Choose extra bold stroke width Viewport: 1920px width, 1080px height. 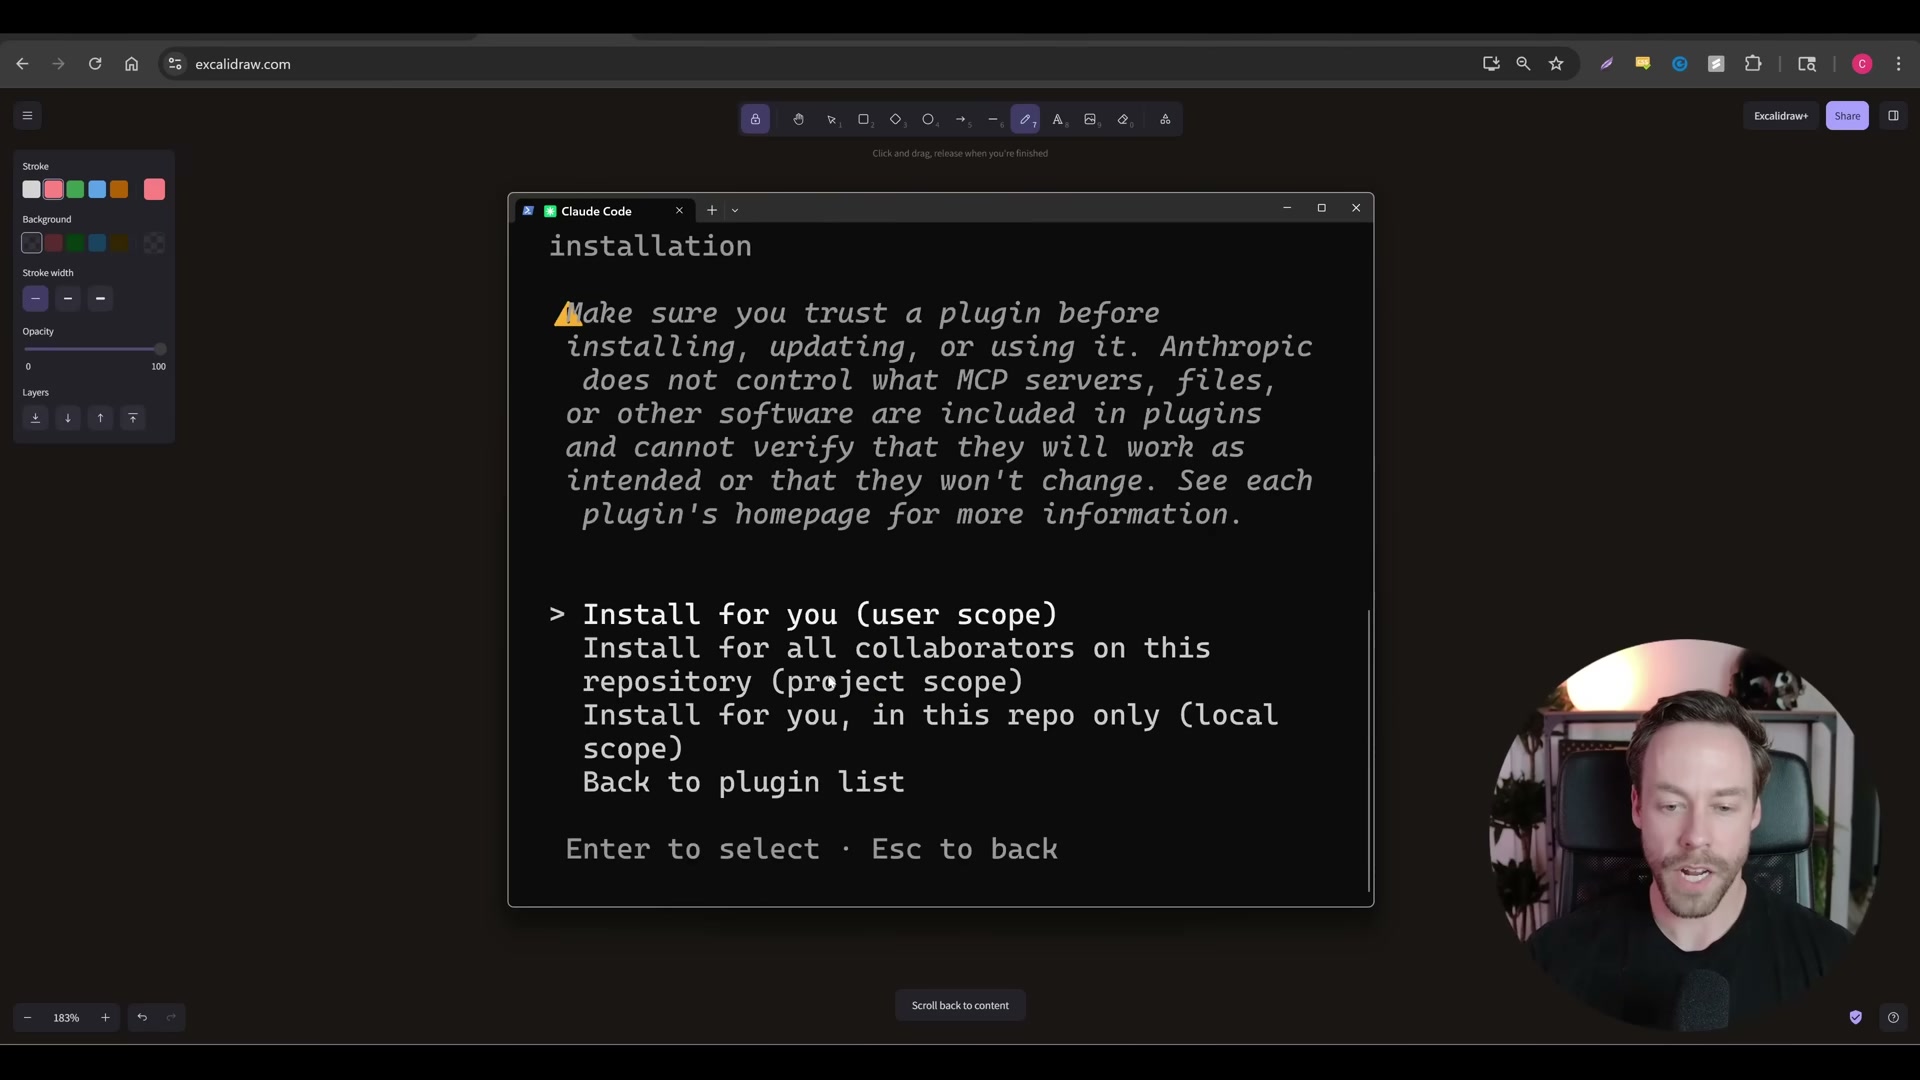click(x=100, y=299)
